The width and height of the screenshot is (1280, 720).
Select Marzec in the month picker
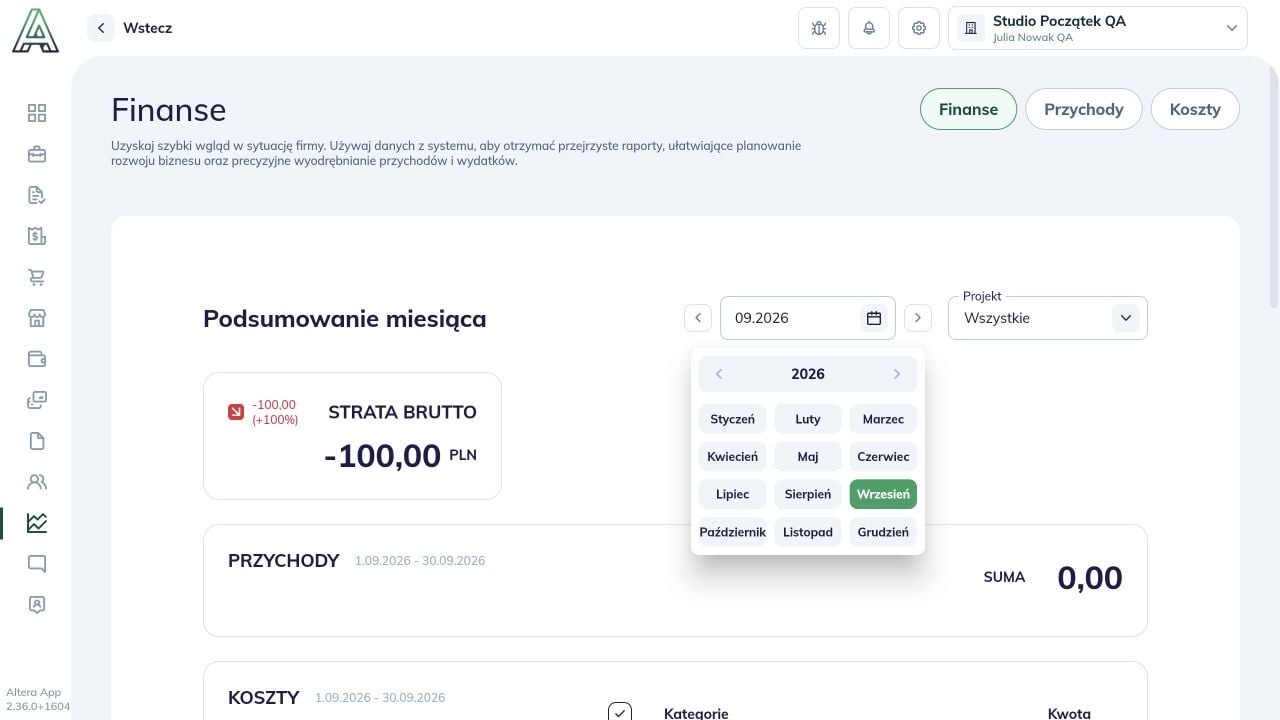pos(883,419)
